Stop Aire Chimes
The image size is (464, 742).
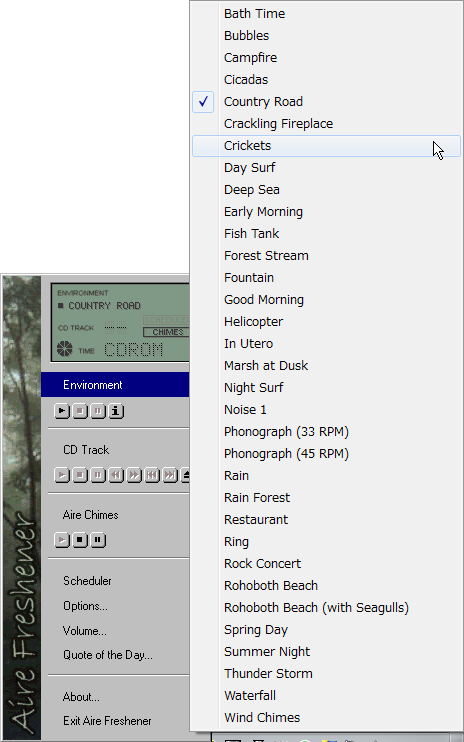click(x=80, y=540)
